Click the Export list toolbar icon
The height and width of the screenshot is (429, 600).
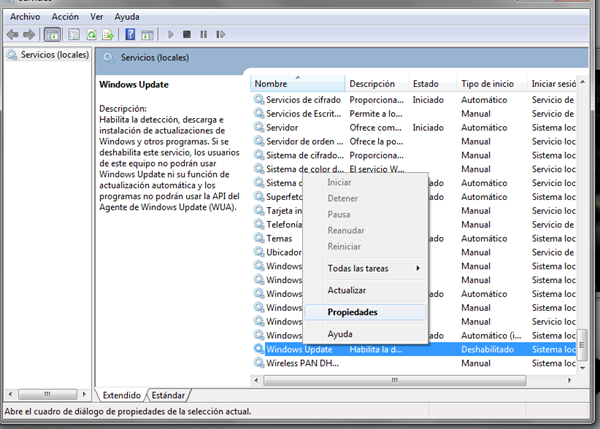click(108, 34)
